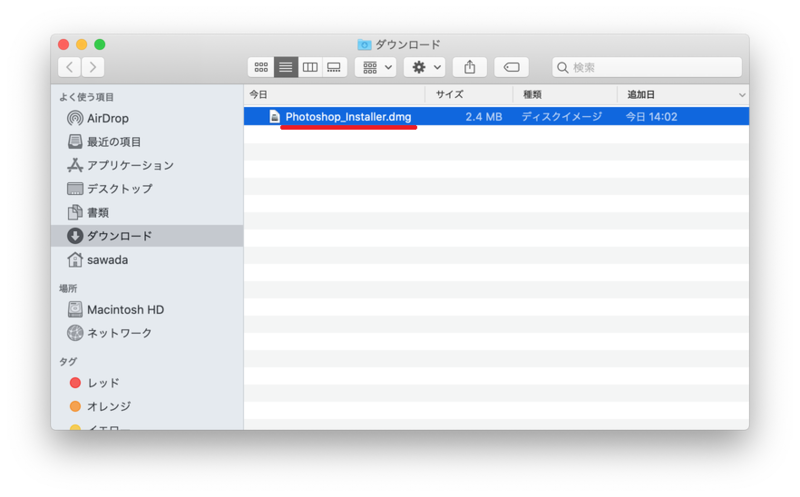
Task: Select the オレンジ tag
Action: 147,406
